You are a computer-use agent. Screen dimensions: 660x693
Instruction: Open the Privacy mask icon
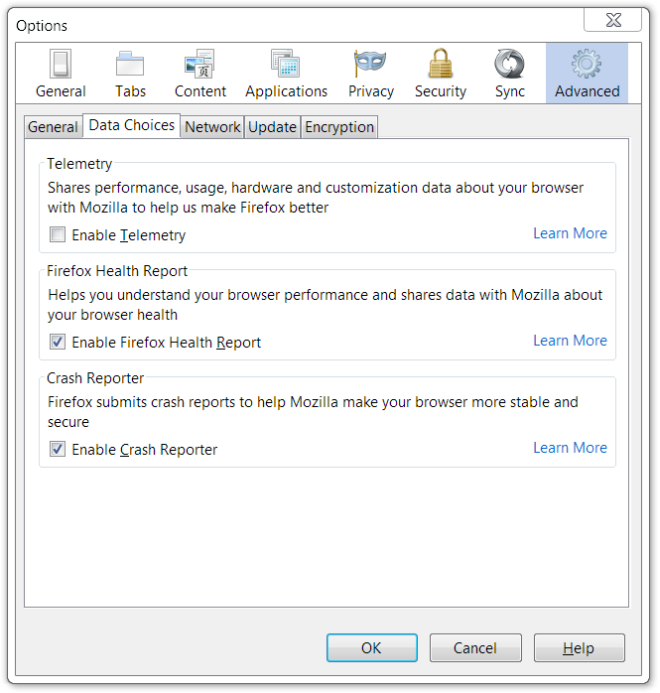click(x=370, y=64)
